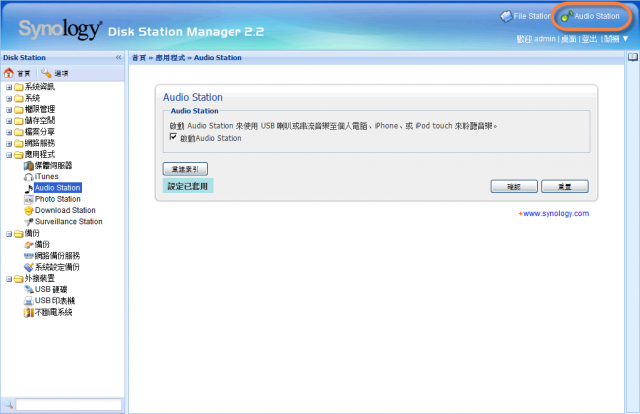Click the desktop link next to admin
The width and height of the screenshot is (640, 414).
[568, 39]
